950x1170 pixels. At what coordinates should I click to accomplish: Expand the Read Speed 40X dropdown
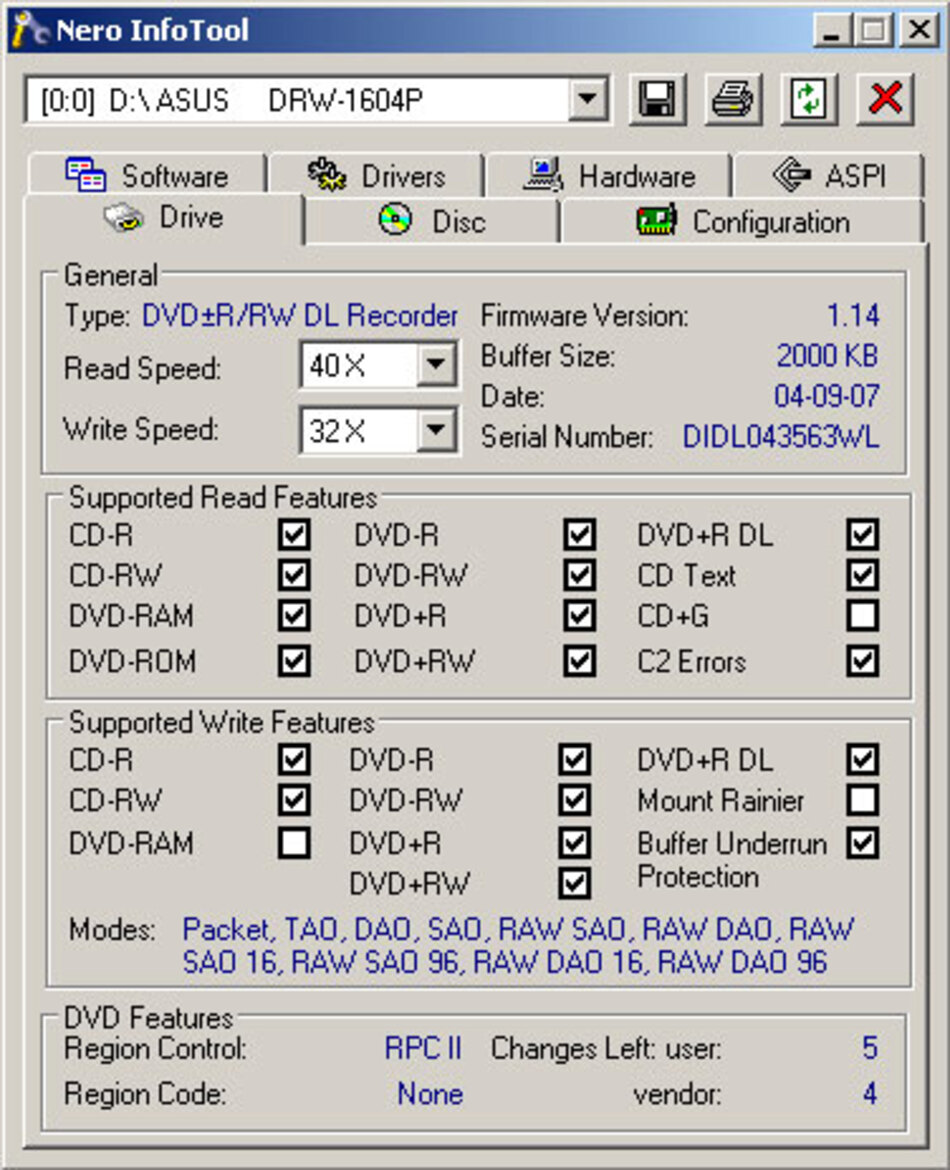pos(436,365)
